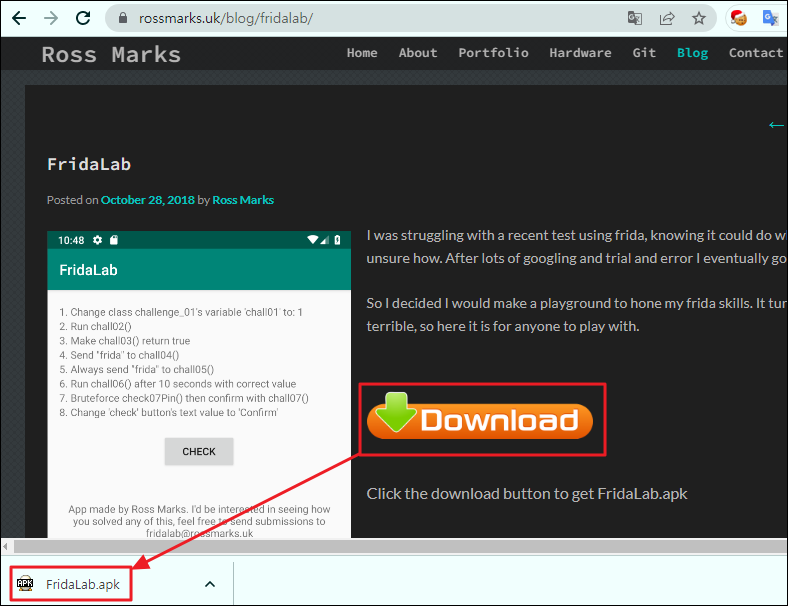Share this page via share icon
The width and height of the screenshot is (788, 606).
(667, 19)
